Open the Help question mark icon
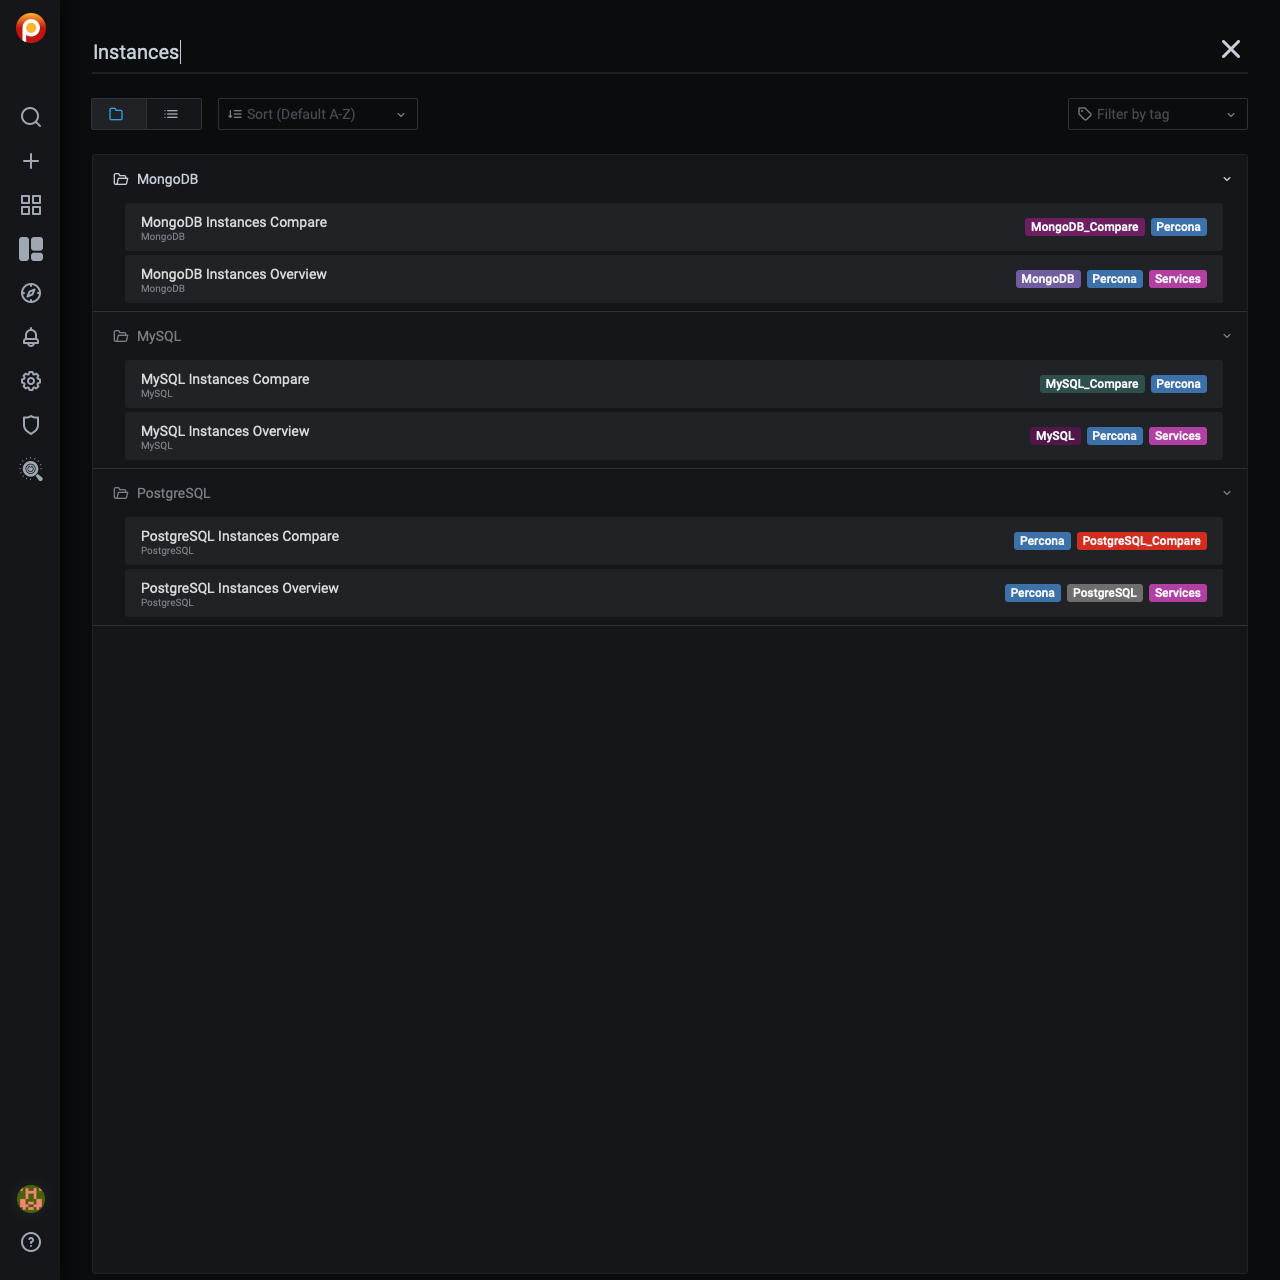The width and height of the screenshot is (1280, 1280). 31,1242
